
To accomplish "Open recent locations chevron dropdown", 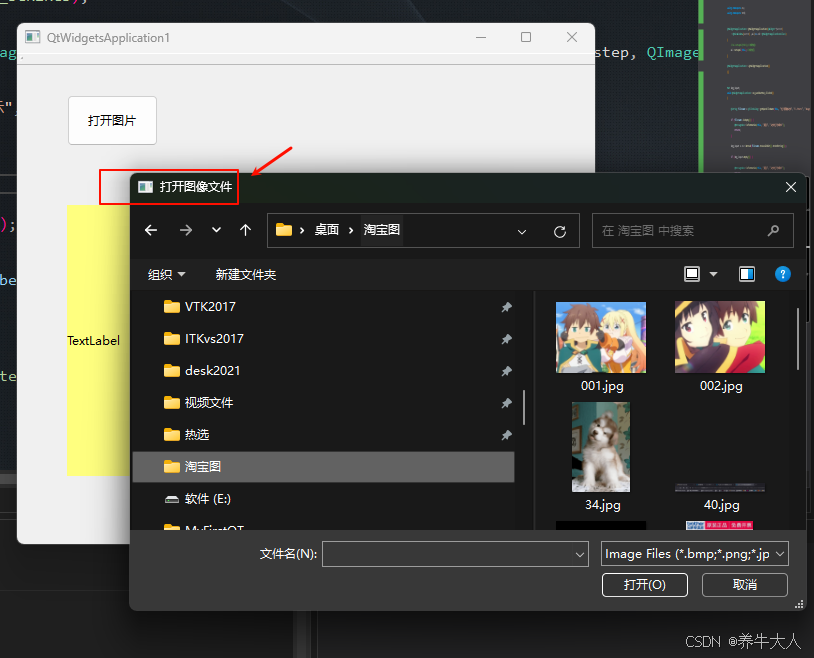I will point(216,230).
